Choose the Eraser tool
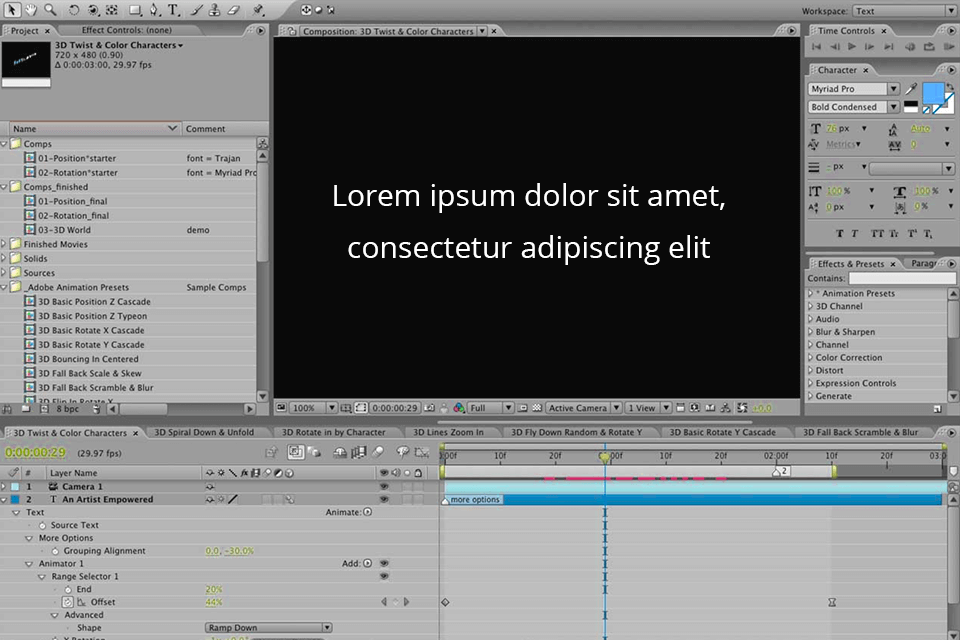This screenshot has width=960, height=640. 234,10
